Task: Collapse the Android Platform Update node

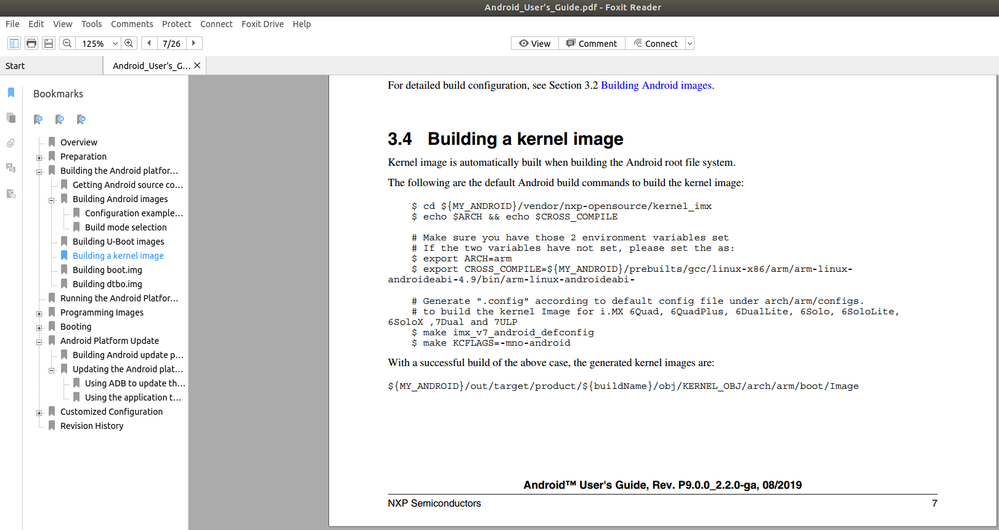Action: 40,341
